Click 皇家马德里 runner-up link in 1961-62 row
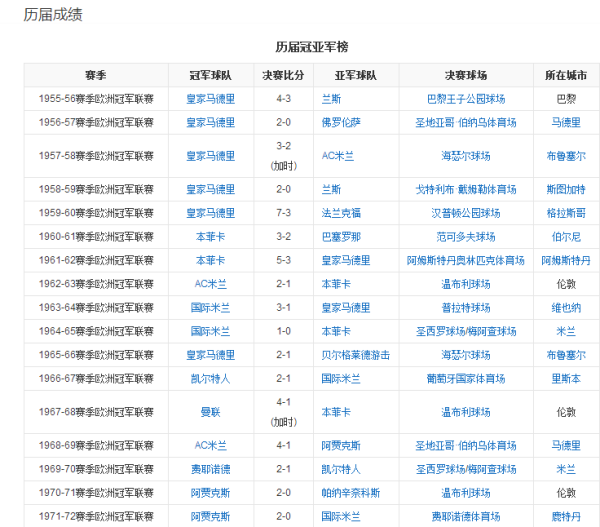 tap(346, 261)
